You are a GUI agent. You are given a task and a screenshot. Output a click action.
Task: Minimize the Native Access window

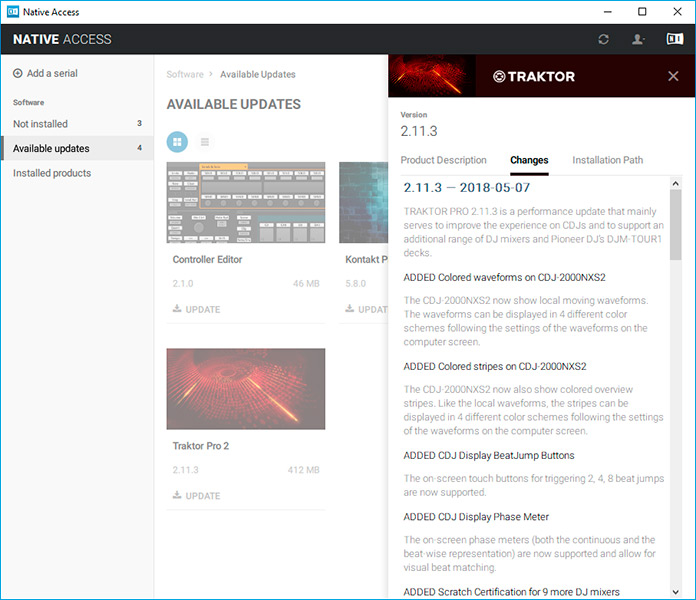click(608, 12)
